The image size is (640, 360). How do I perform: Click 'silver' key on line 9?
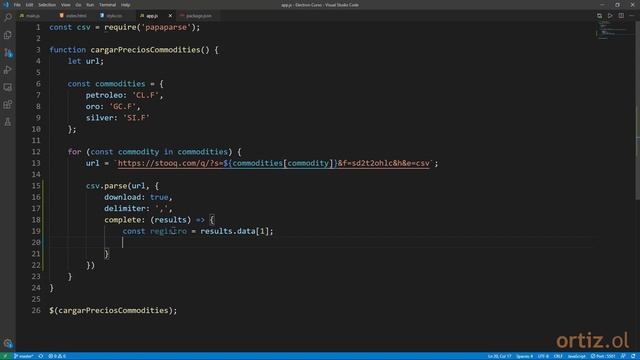click(x=99, y=118)
